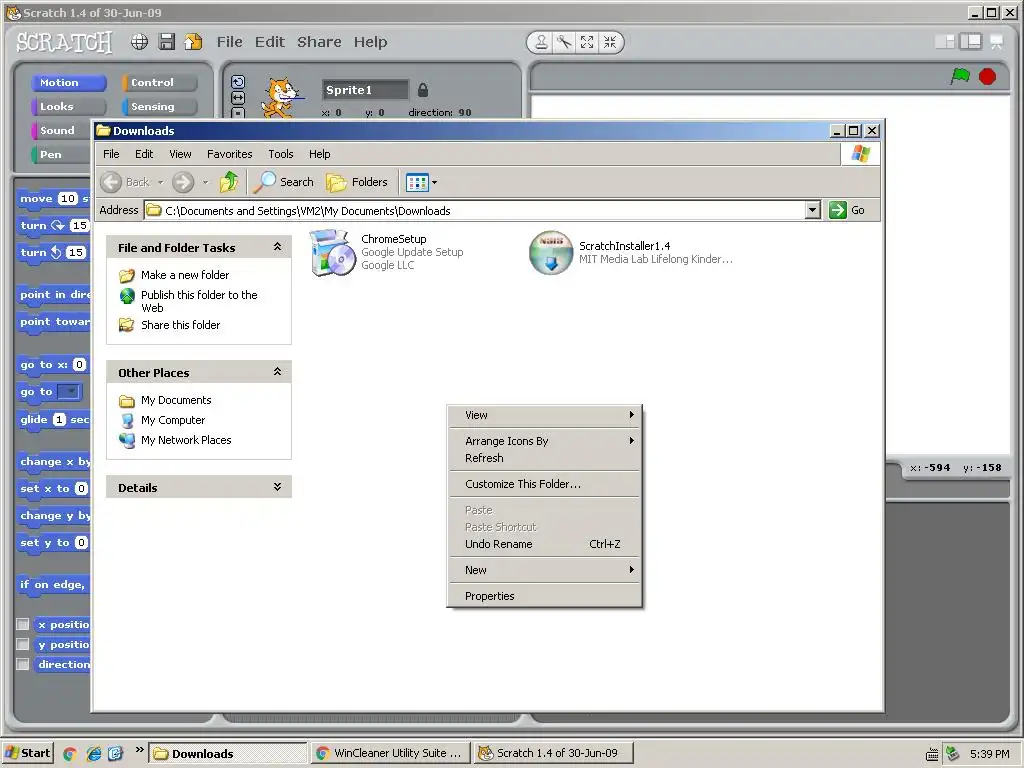Viewport: 1024px width, 768px height.
Task: Open Arrange Icons By submenu
Action: pyautogui.click(x=544, y=441)
